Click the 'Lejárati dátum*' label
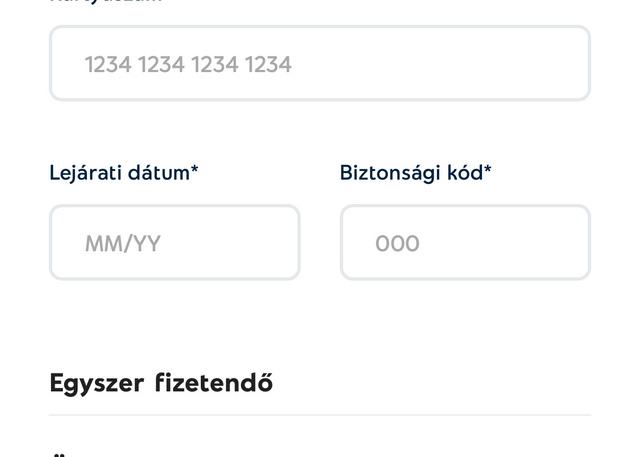 click(x=124, y=173)
